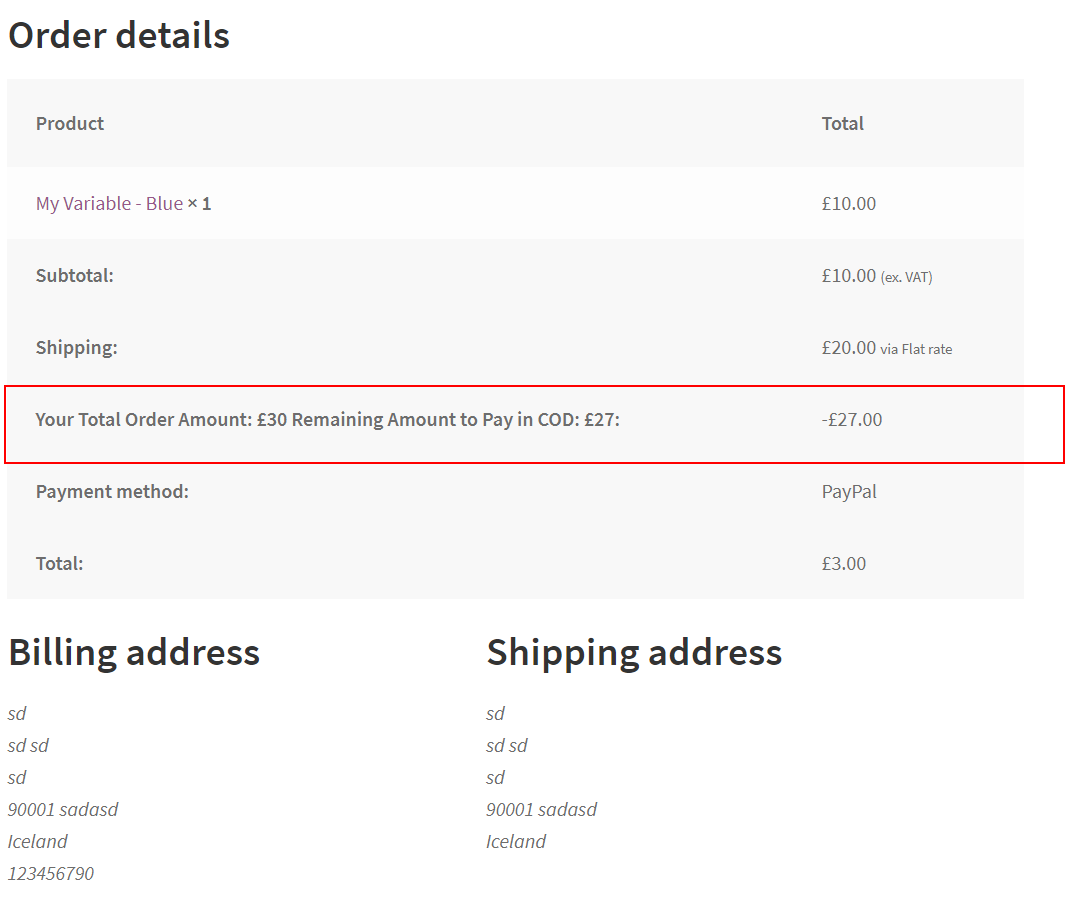Image resolution: width=1068 pixels, height=902 pixels.
Task: Open the My Variable - Blue product link
Action: pyautogui.click(x=110, y=204)
